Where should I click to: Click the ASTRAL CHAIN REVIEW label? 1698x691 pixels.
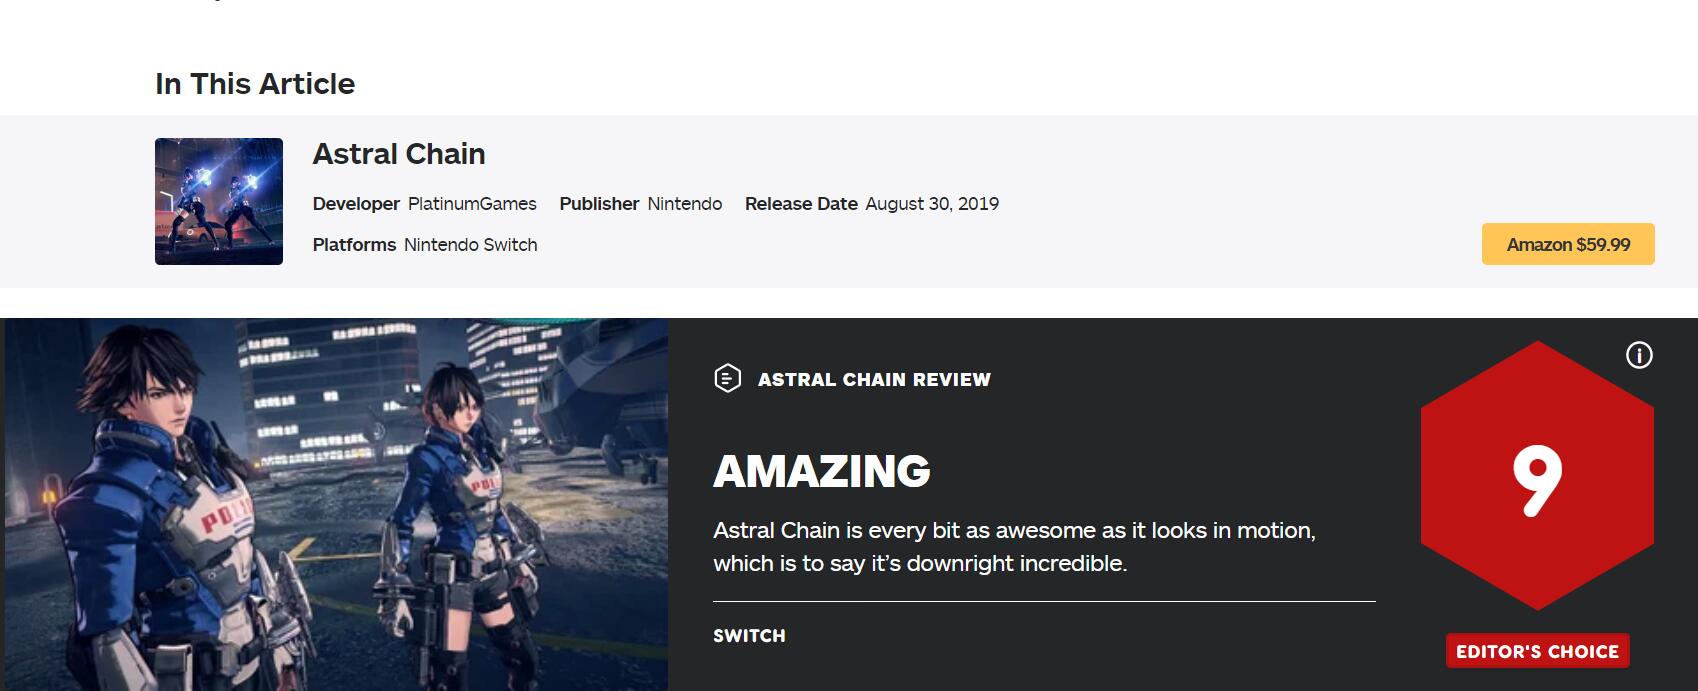coord(874,379)
